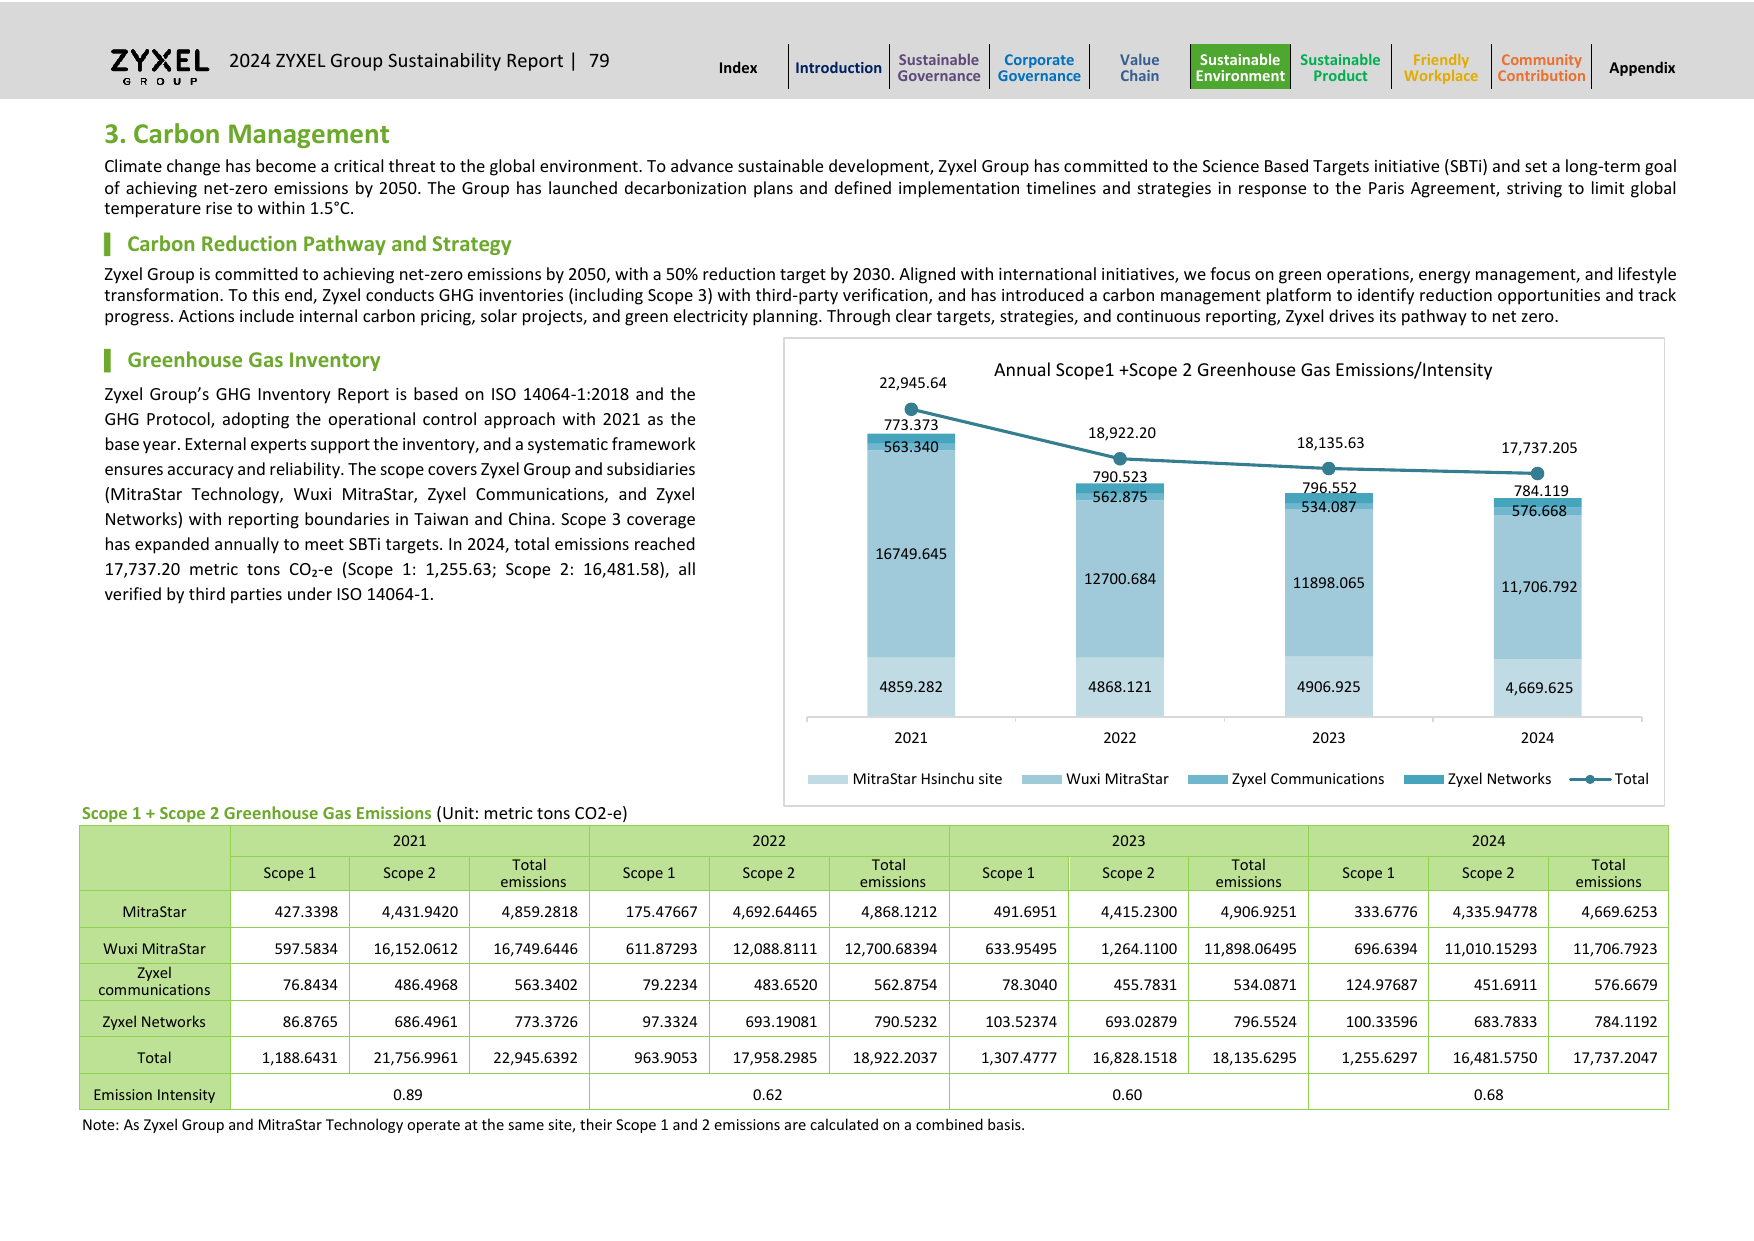Click the Total line legend marker
Screen dimensions: 1754x1241
[1590, 779]
